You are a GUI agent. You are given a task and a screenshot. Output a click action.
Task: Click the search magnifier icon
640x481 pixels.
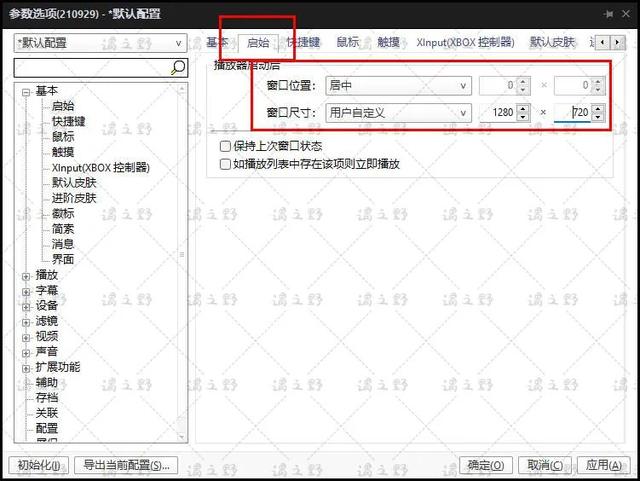click(x=178, y=67)
